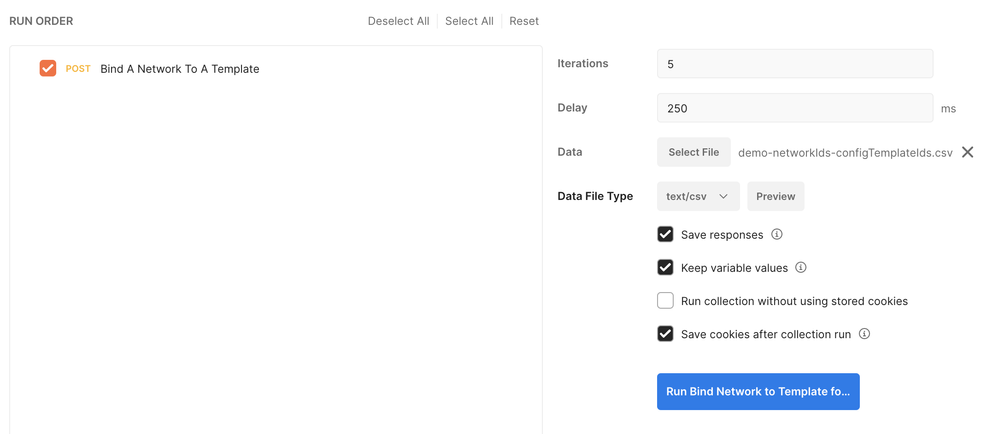
Task: Click Deselect All in the run order header
Action: pos(398,21)
